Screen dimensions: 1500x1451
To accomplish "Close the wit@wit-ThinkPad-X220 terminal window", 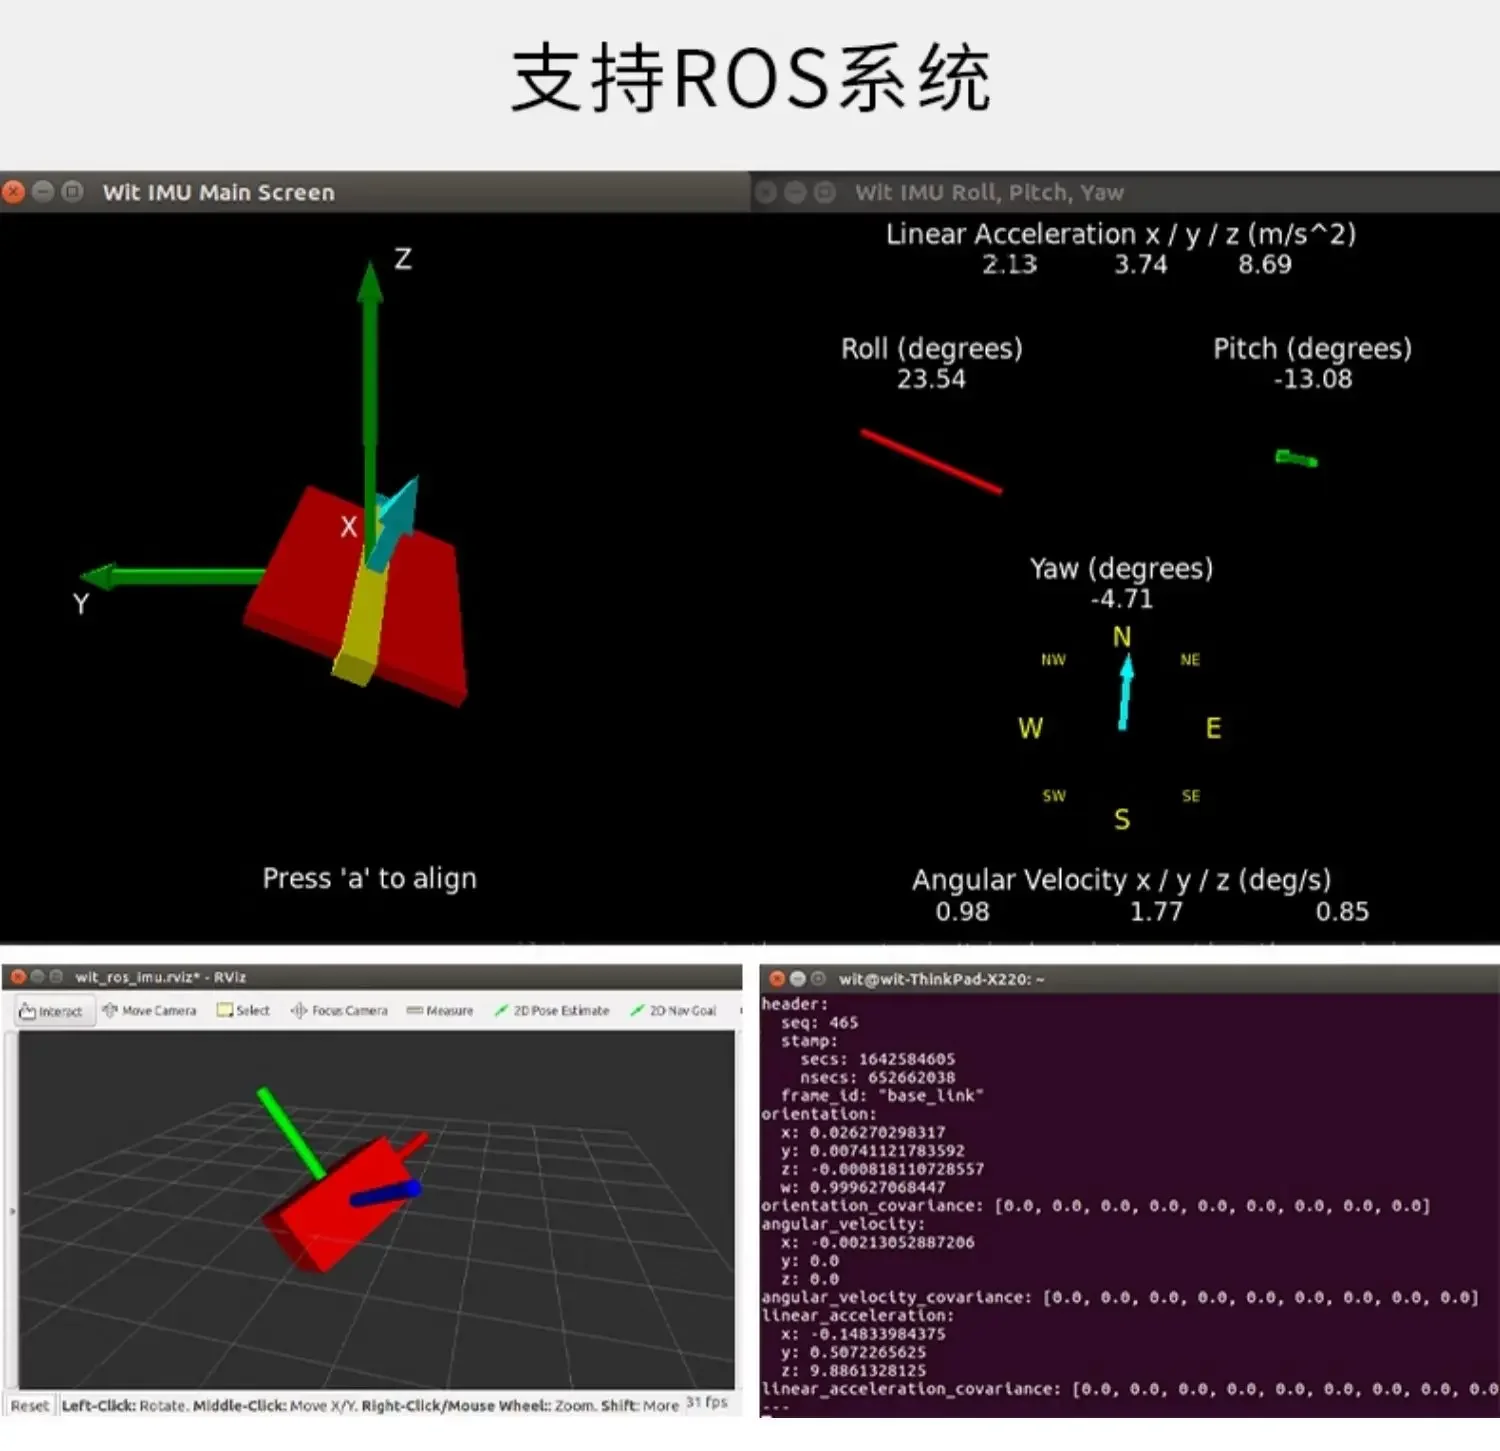I will [x=777, y=979].
